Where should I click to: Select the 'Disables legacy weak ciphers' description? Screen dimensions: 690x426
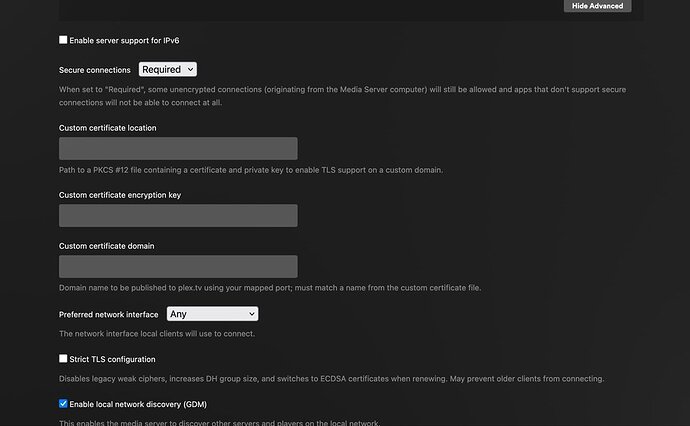click(331, 378)
